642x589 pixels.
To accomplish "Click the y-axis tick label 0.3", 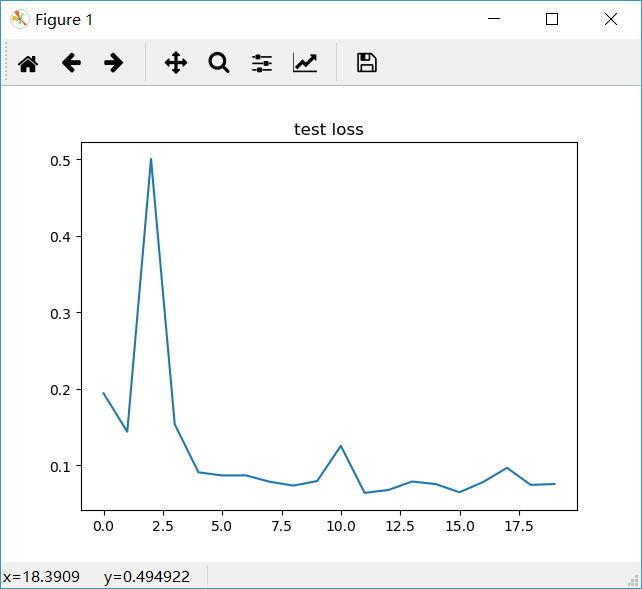I will point(60,314).
